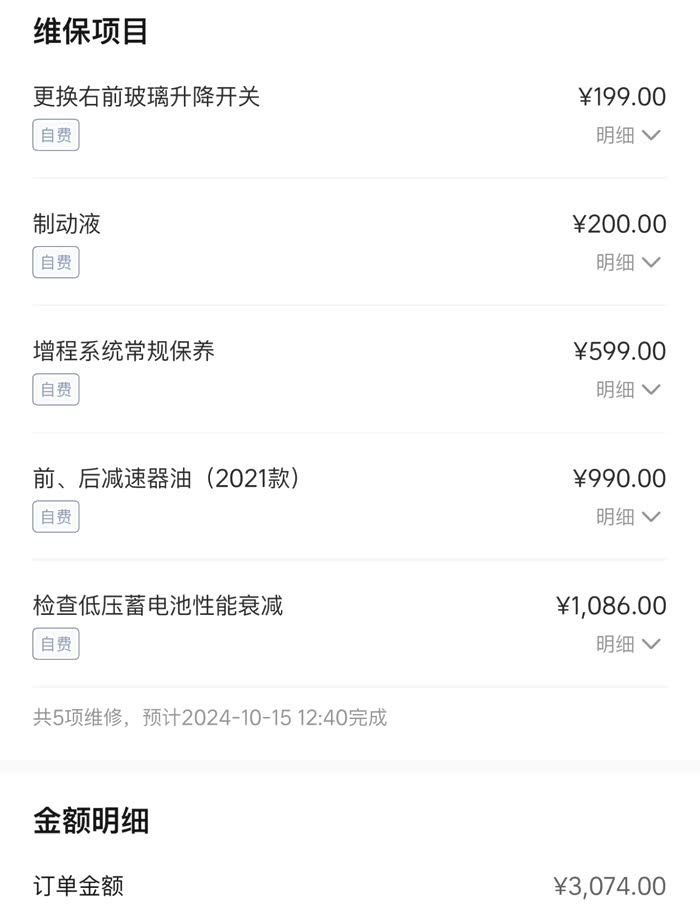This screenshot has width=700, height=914.
Task: Click the ¥1,086.00 price
Action: coord(611,605)
